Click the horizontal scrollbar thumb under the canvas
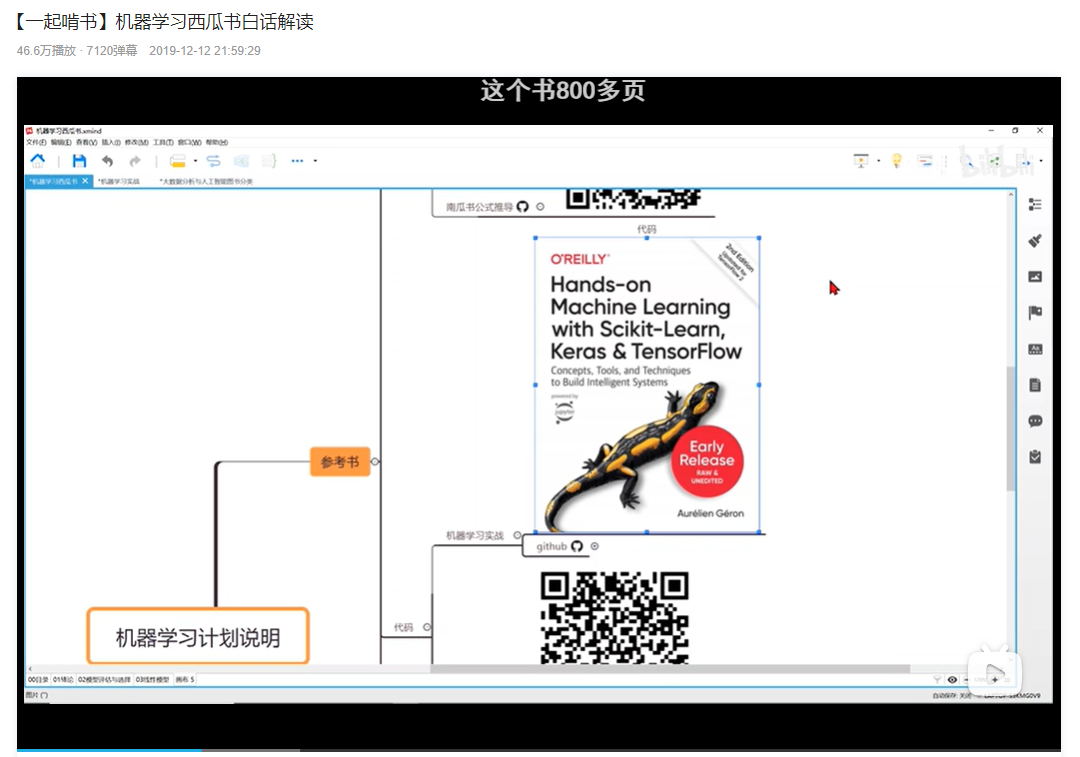The width and height of the screenshot is (1080, 757). (x=670, y=669)
